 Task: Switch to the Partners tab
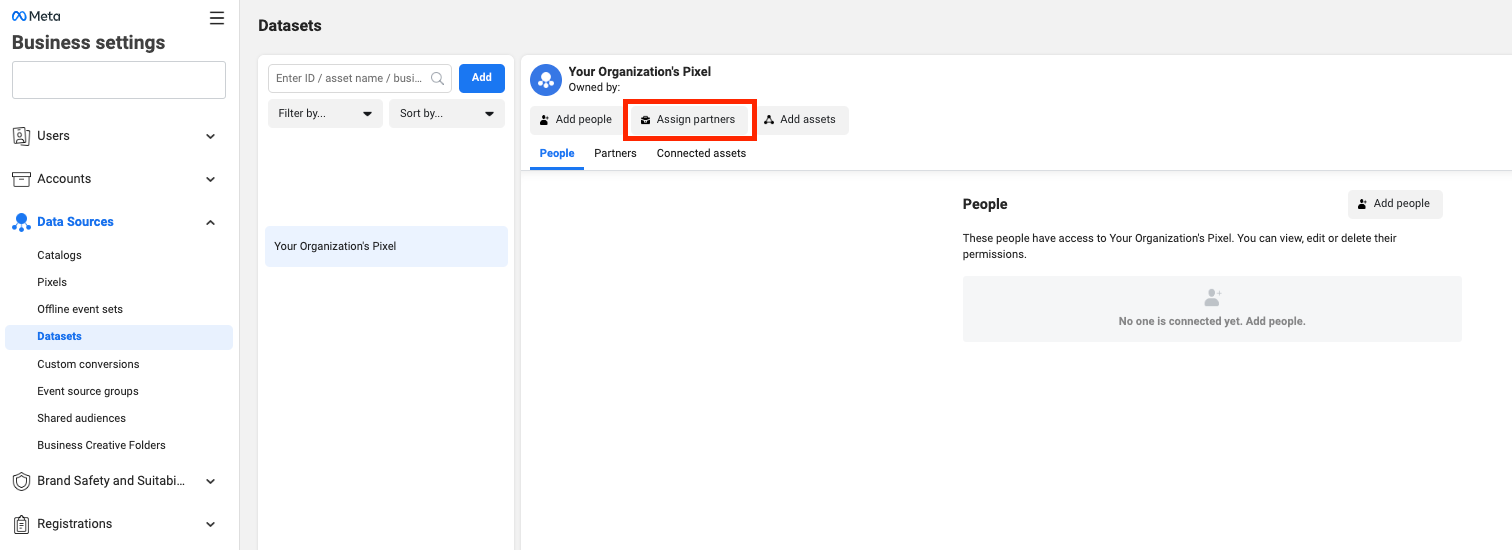615,154
